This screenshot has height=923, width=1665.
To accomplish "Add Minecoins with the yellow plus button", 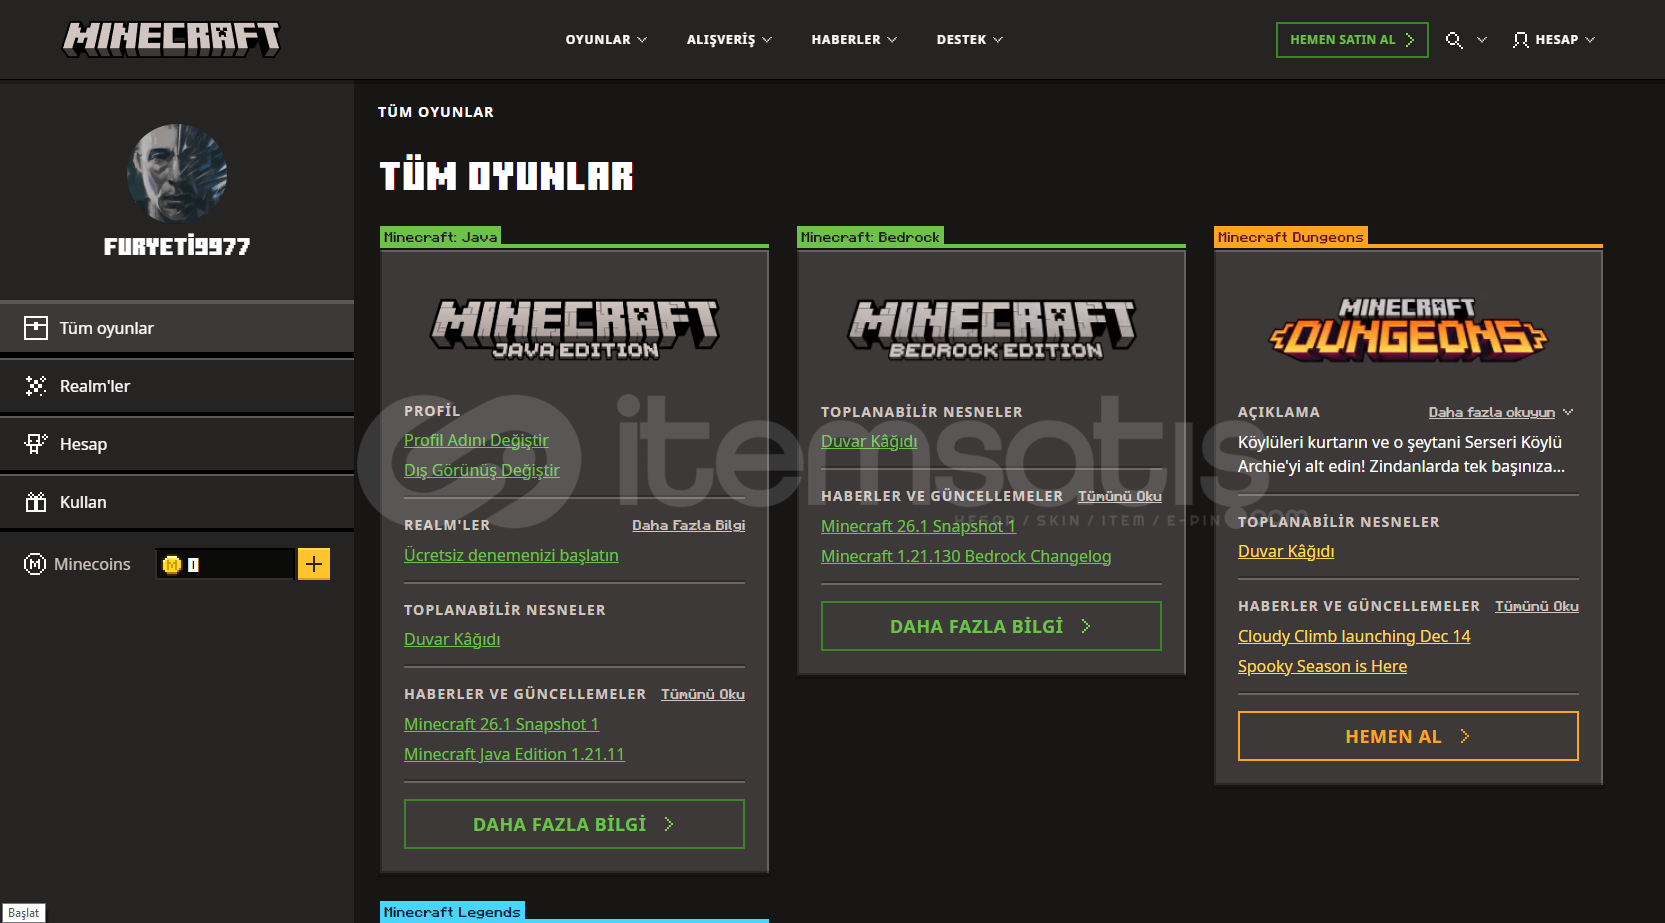I will (314, 564).
